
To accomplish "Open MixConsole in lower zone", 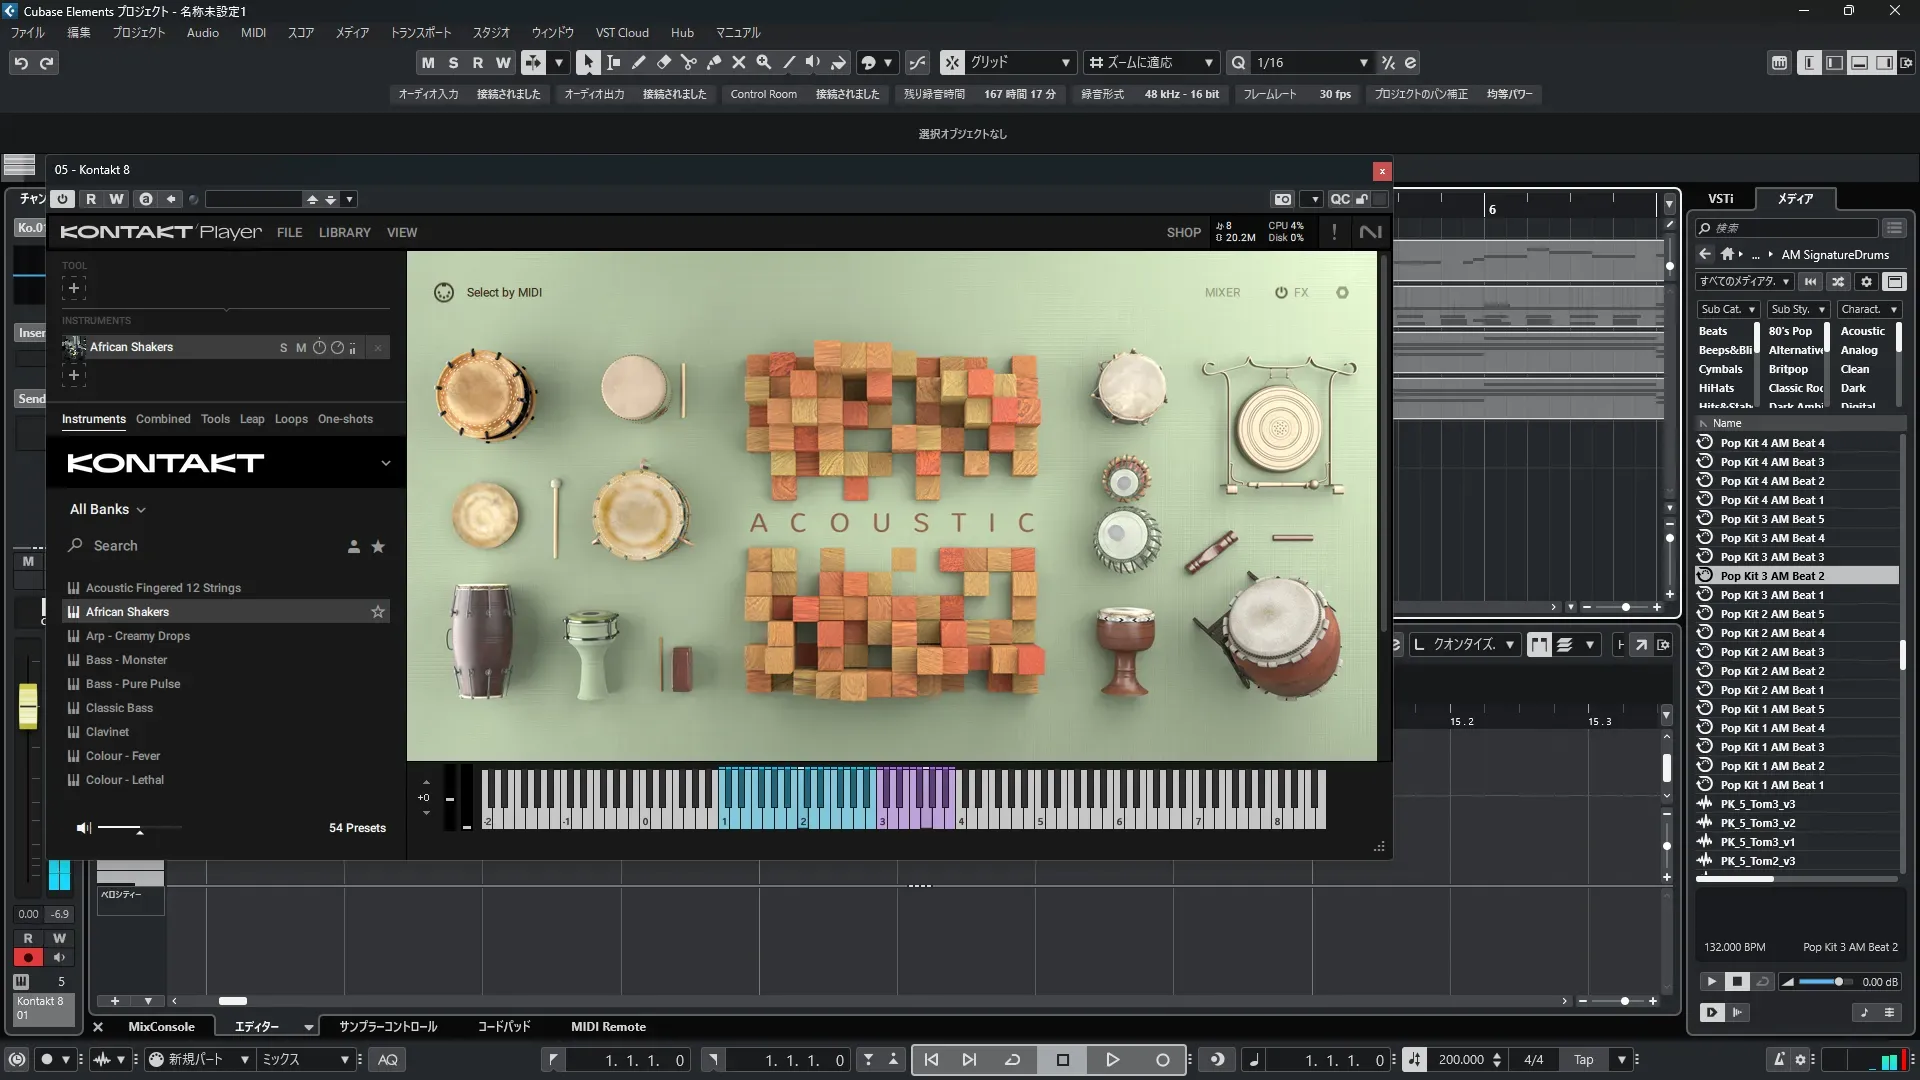I will (x=161, y=1027).
